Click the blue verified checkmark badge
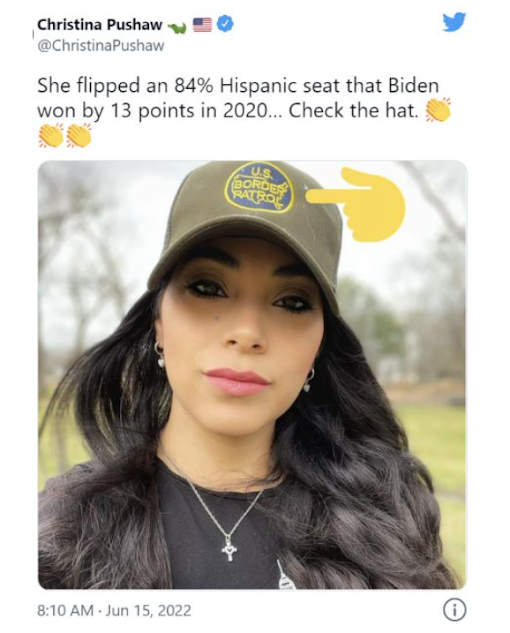 225,25
